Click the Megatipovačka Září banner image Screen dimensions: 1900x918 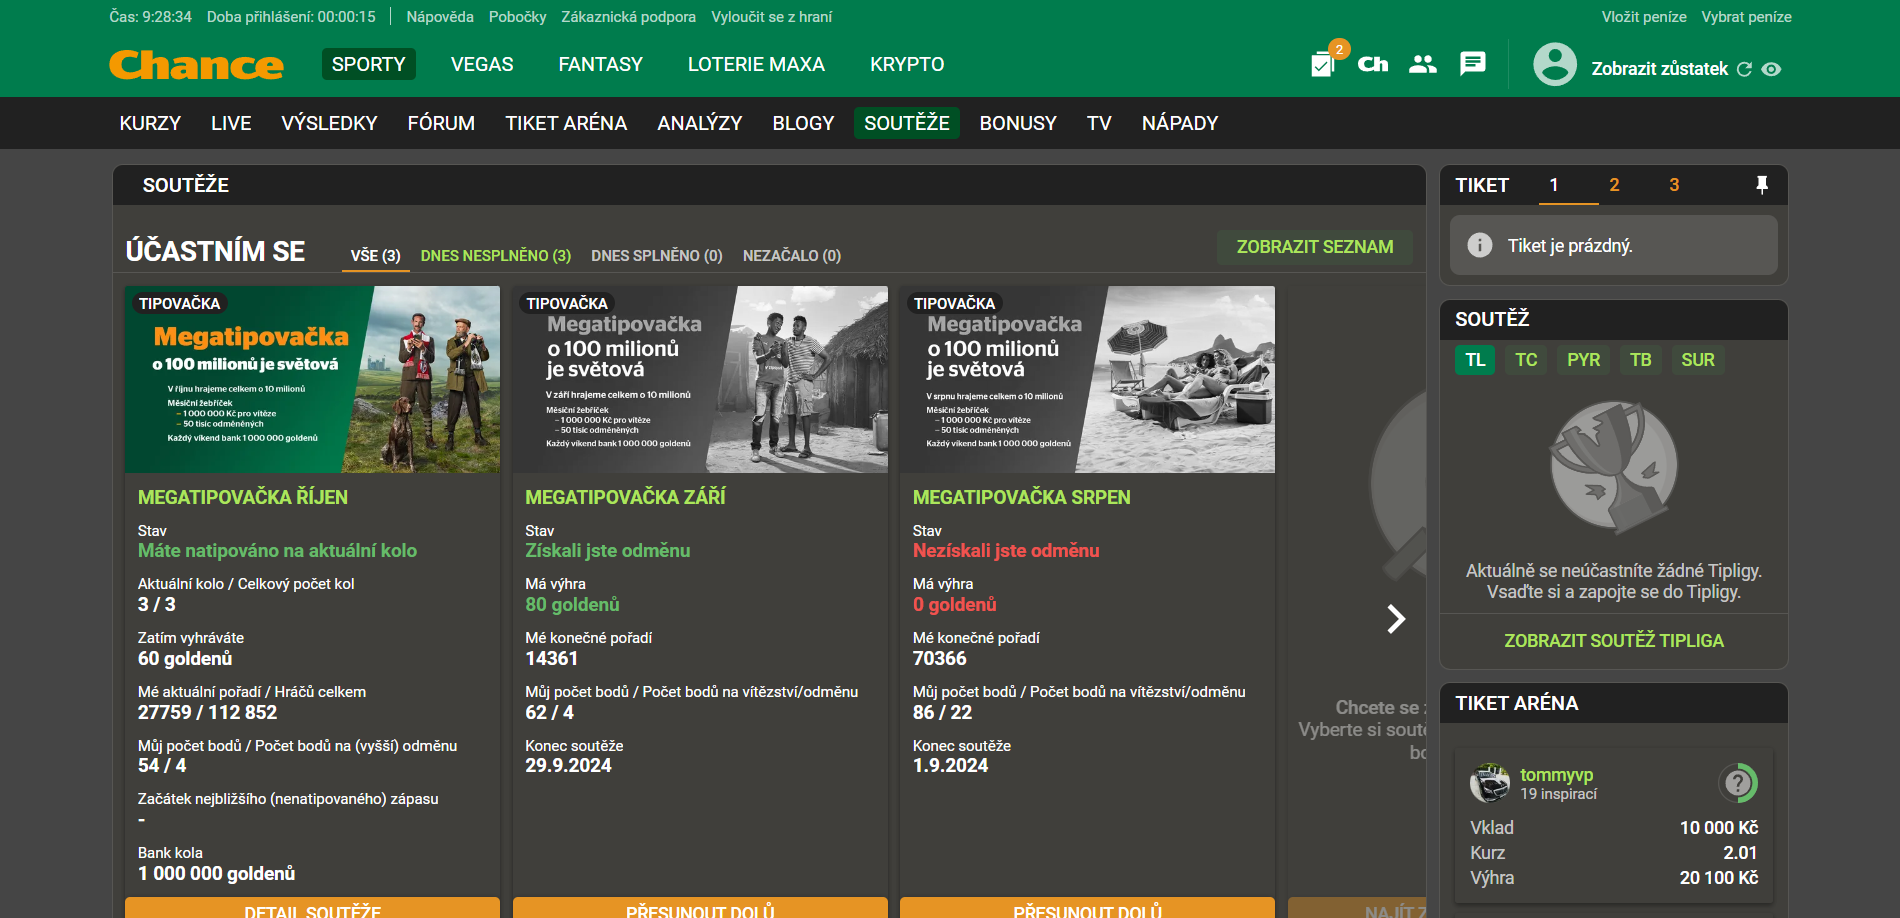(700, 380)
